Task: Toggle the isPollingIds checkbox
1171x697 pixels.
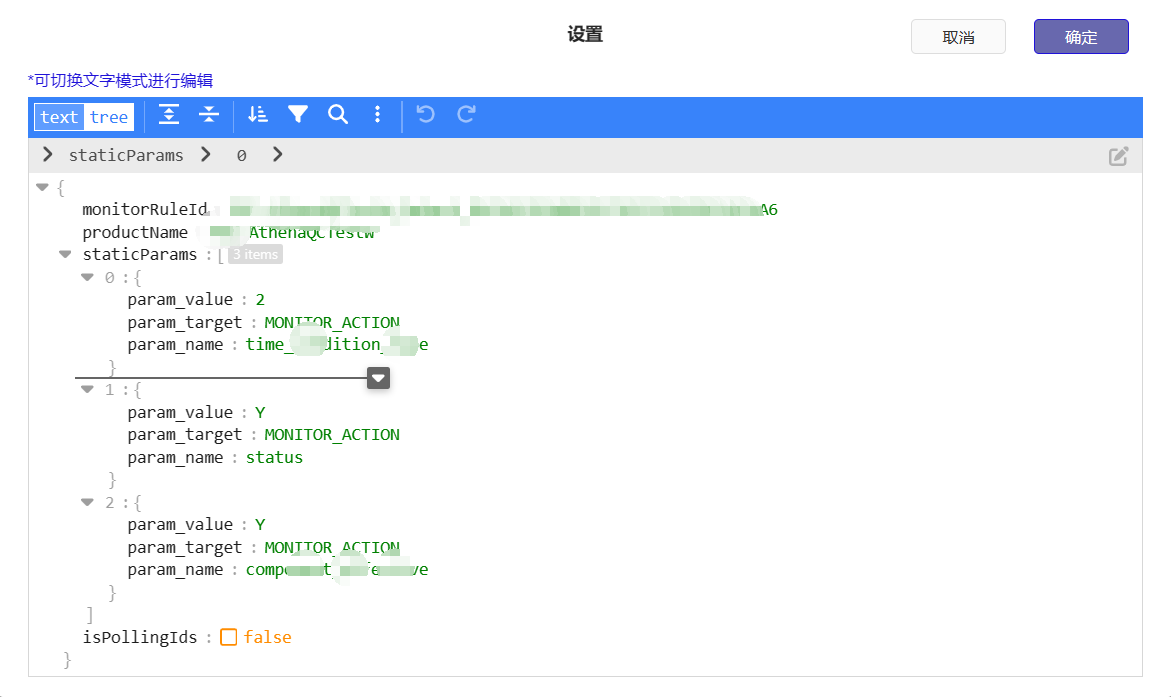Action: (x=229, y=637)
